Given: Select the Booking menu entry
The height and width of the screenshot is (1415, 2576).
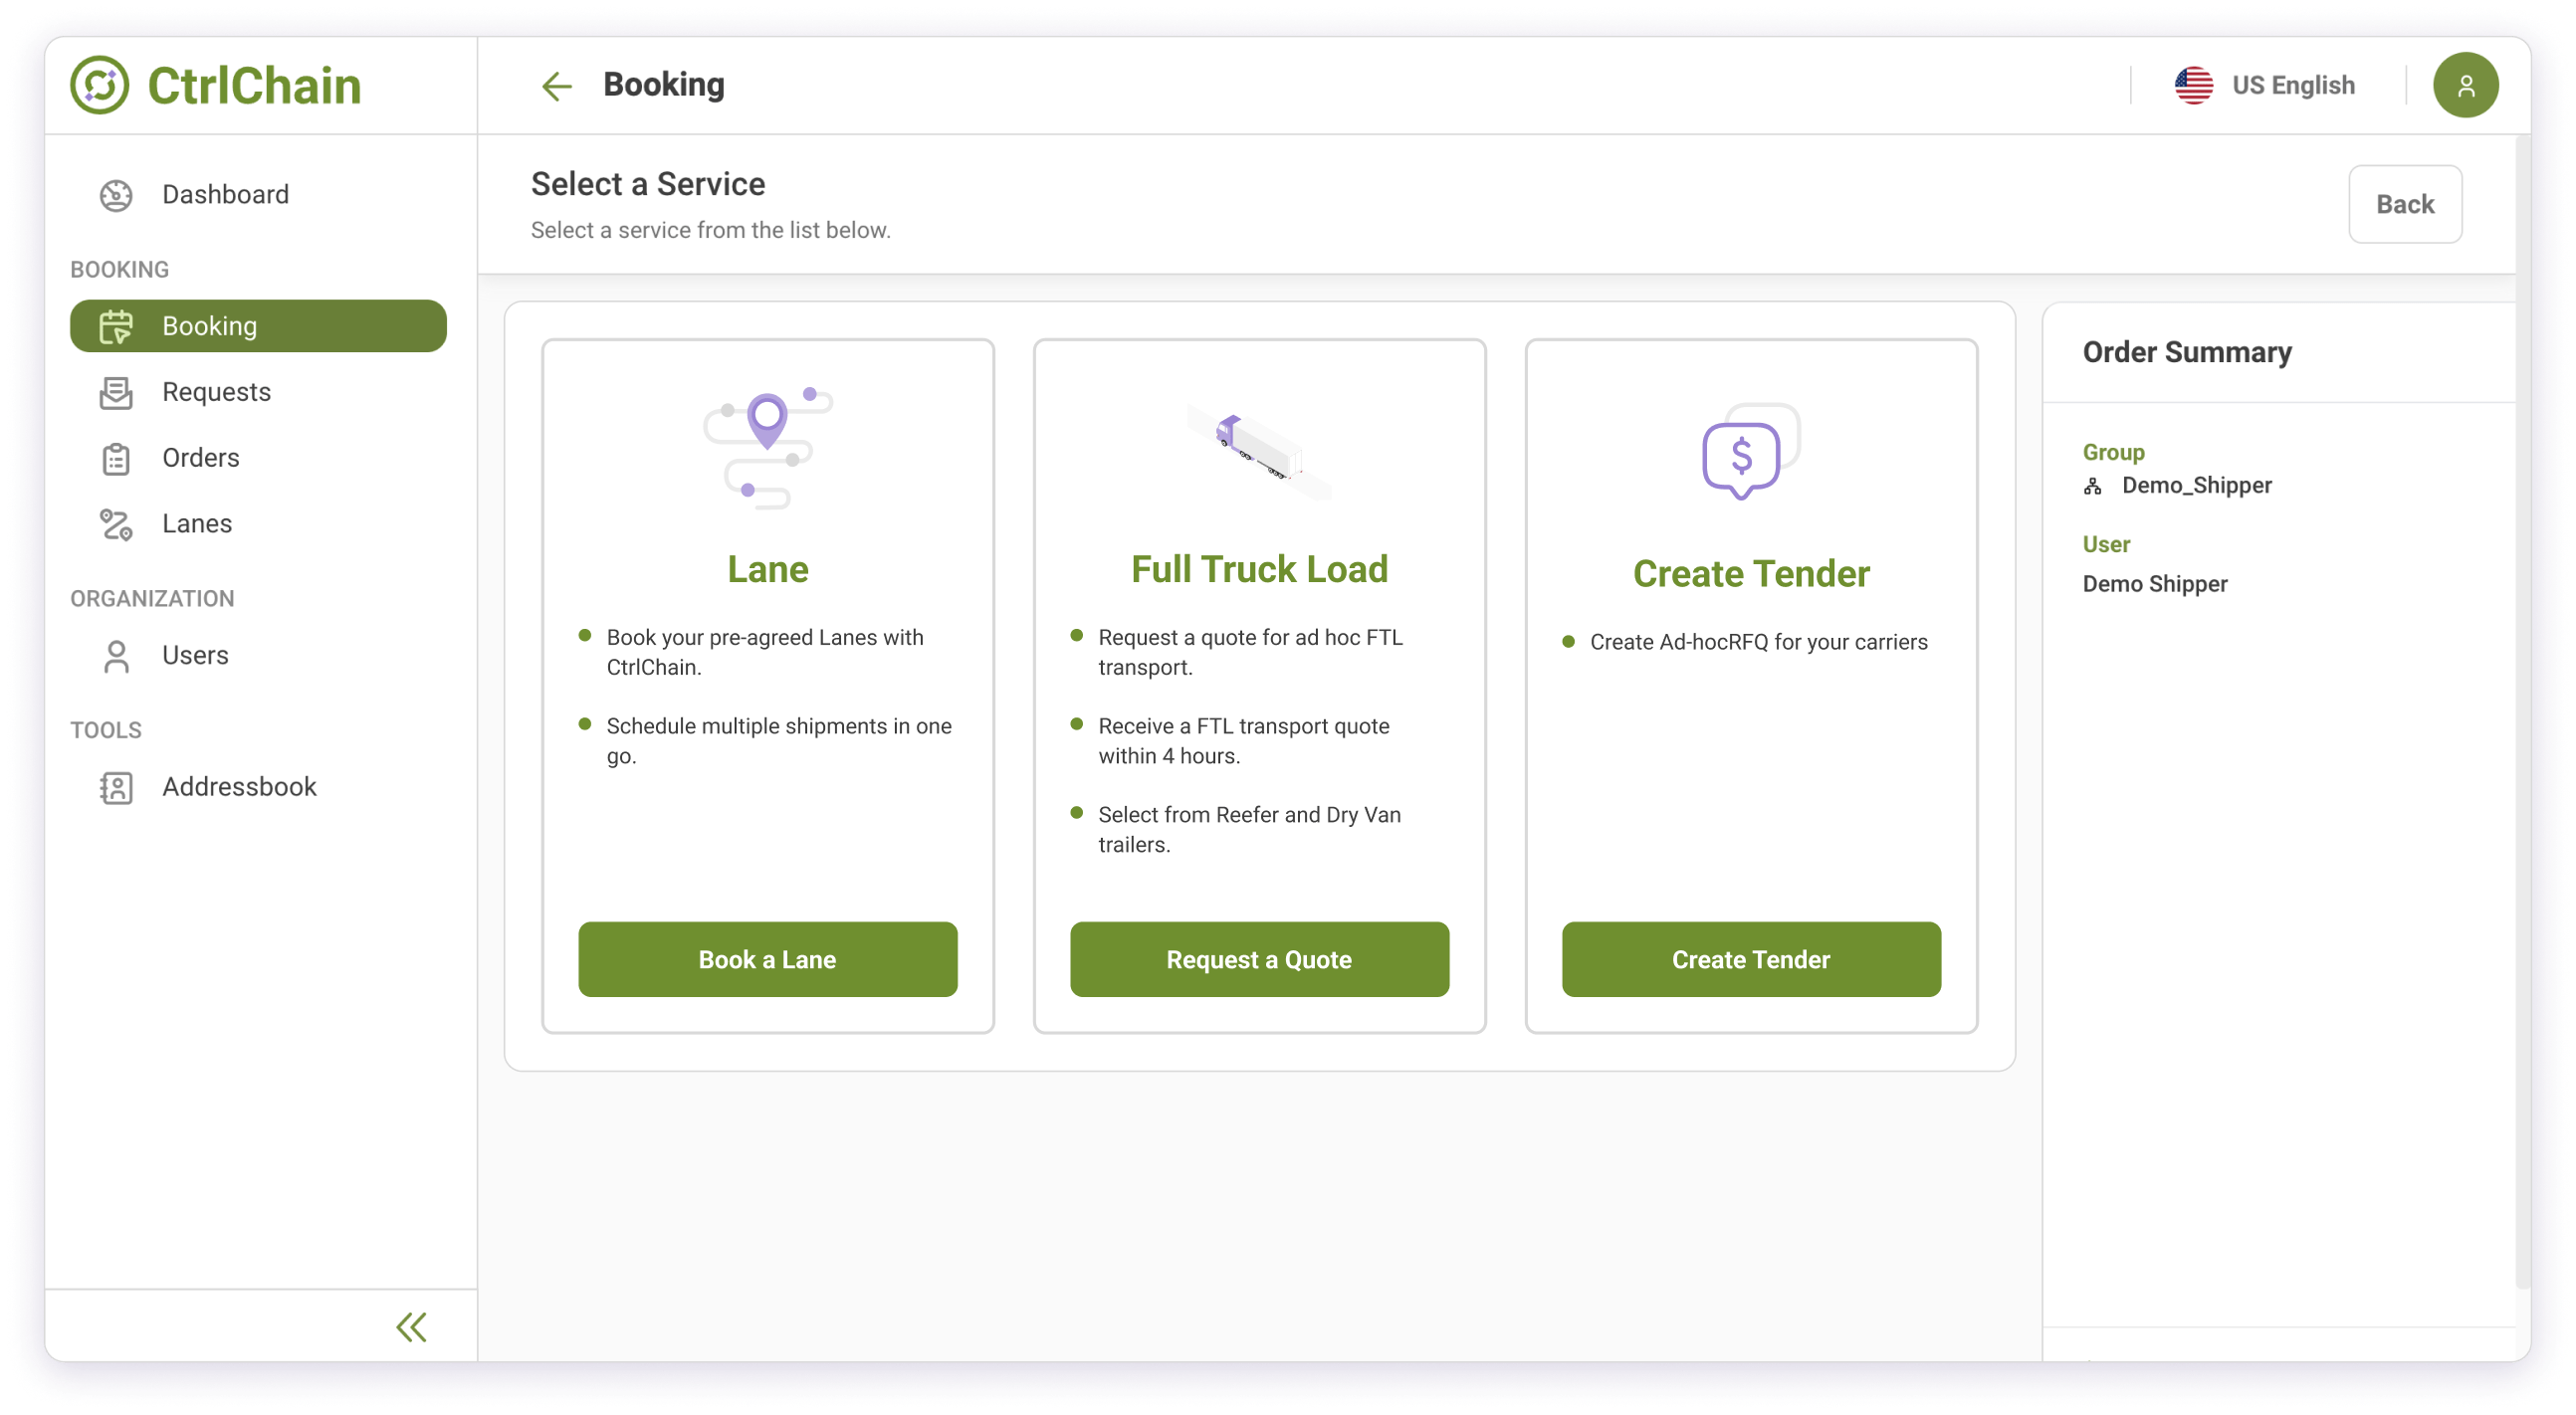Looking at the screenshot, I should (210, 326).
